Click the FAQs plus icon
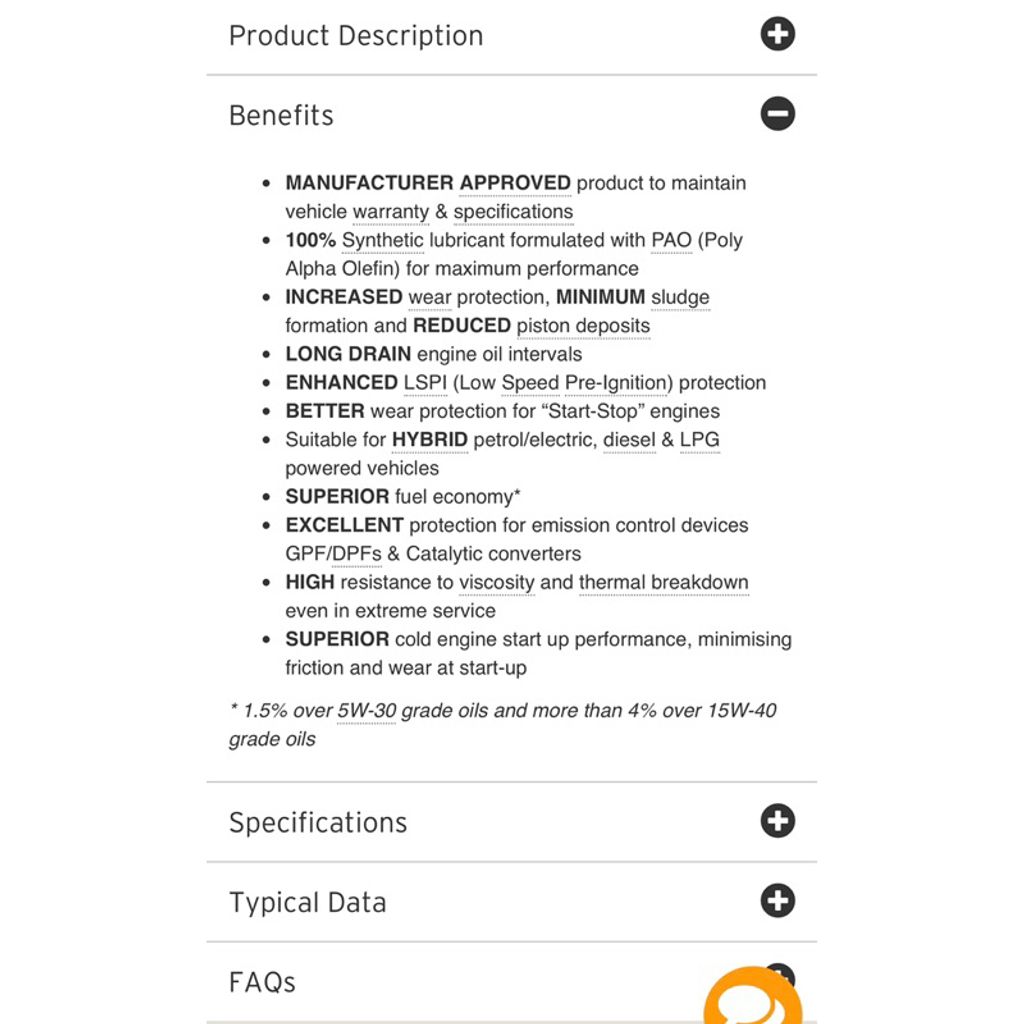This screenshot has height=1024, width=1024. [780, 973]
